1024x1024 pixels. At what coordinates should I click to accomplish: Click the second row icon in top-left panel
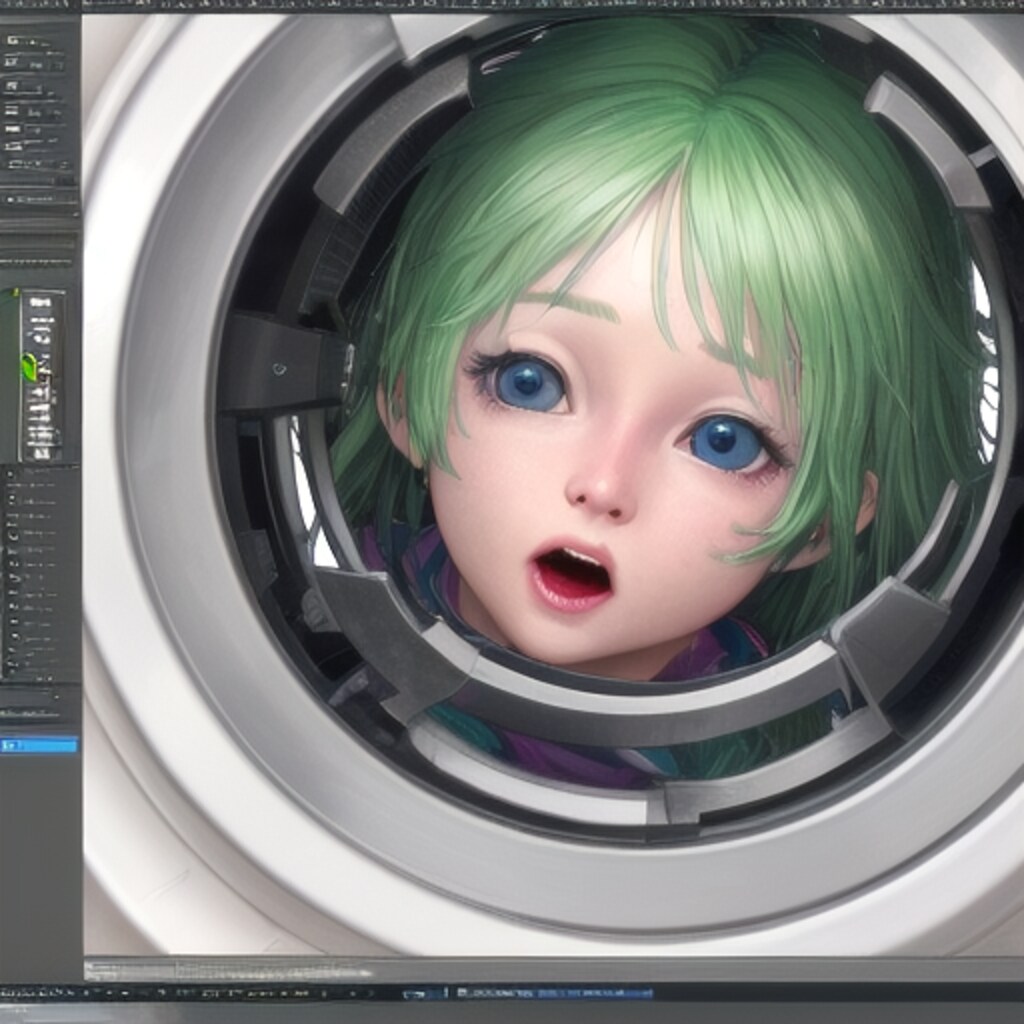[x=12, y=64]
